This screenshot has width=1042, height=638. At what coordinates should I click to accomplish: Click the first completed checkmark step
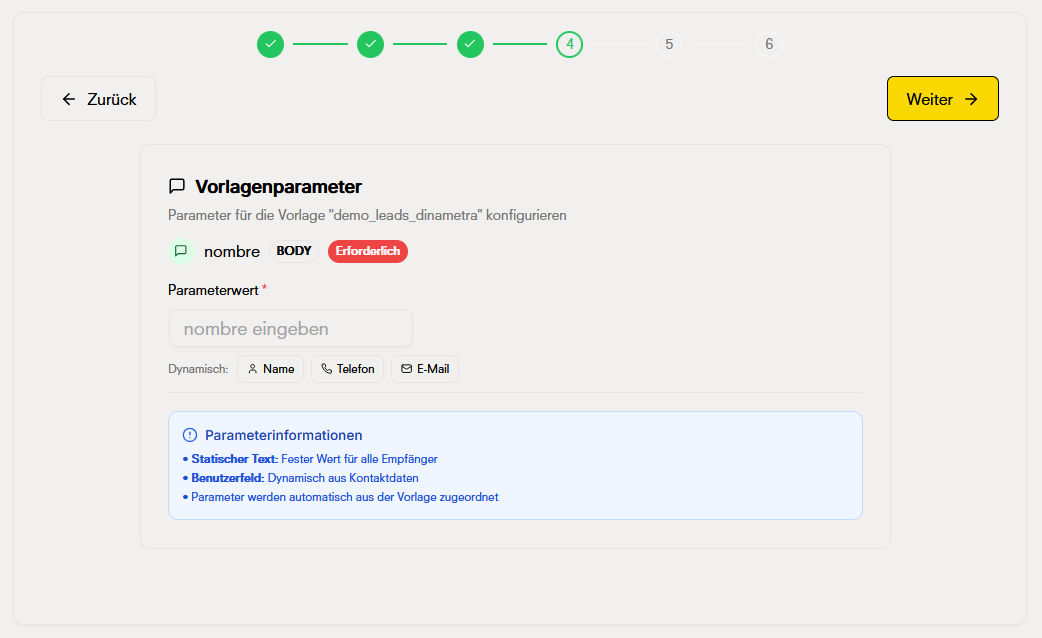(270, 44)
